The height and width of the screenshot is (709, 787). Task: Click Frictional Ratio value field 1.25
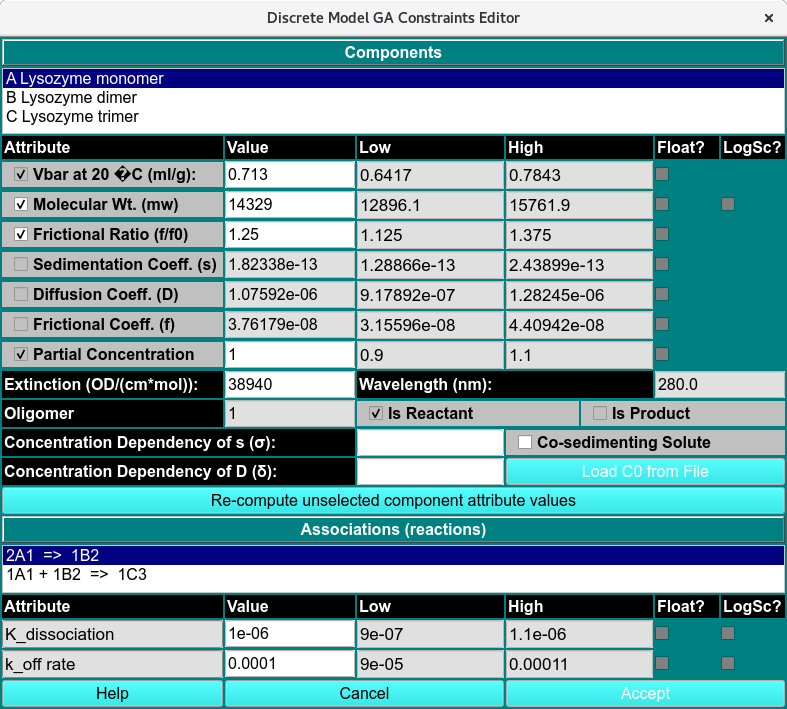290,234
